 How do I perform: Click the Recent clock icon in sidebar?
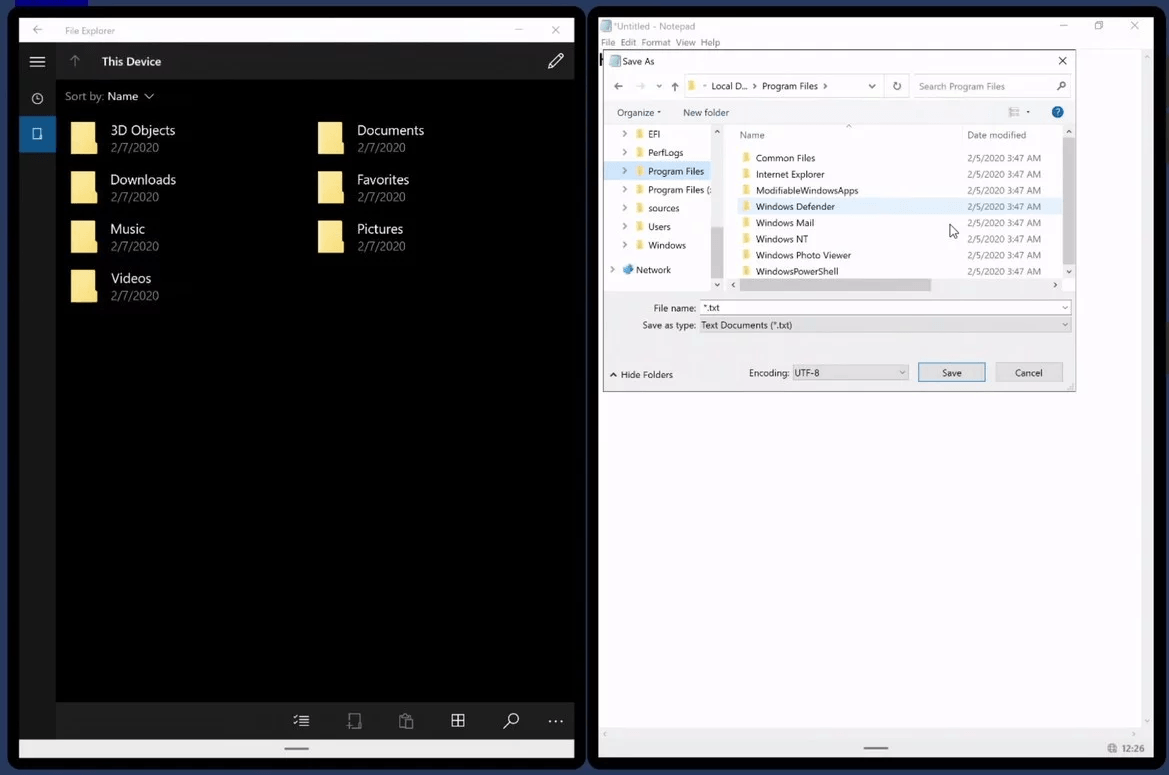coord(37,98)
